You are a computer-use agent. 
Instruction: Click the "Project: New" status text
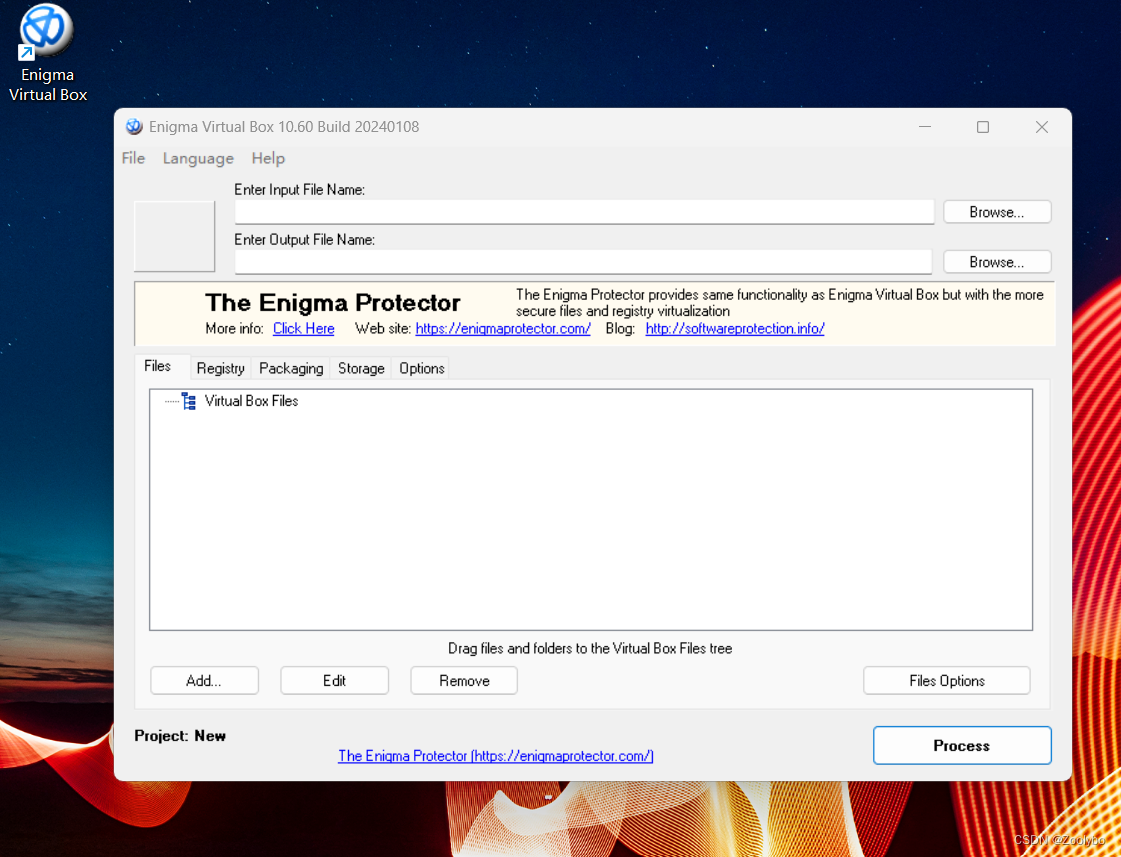point(180,735)
